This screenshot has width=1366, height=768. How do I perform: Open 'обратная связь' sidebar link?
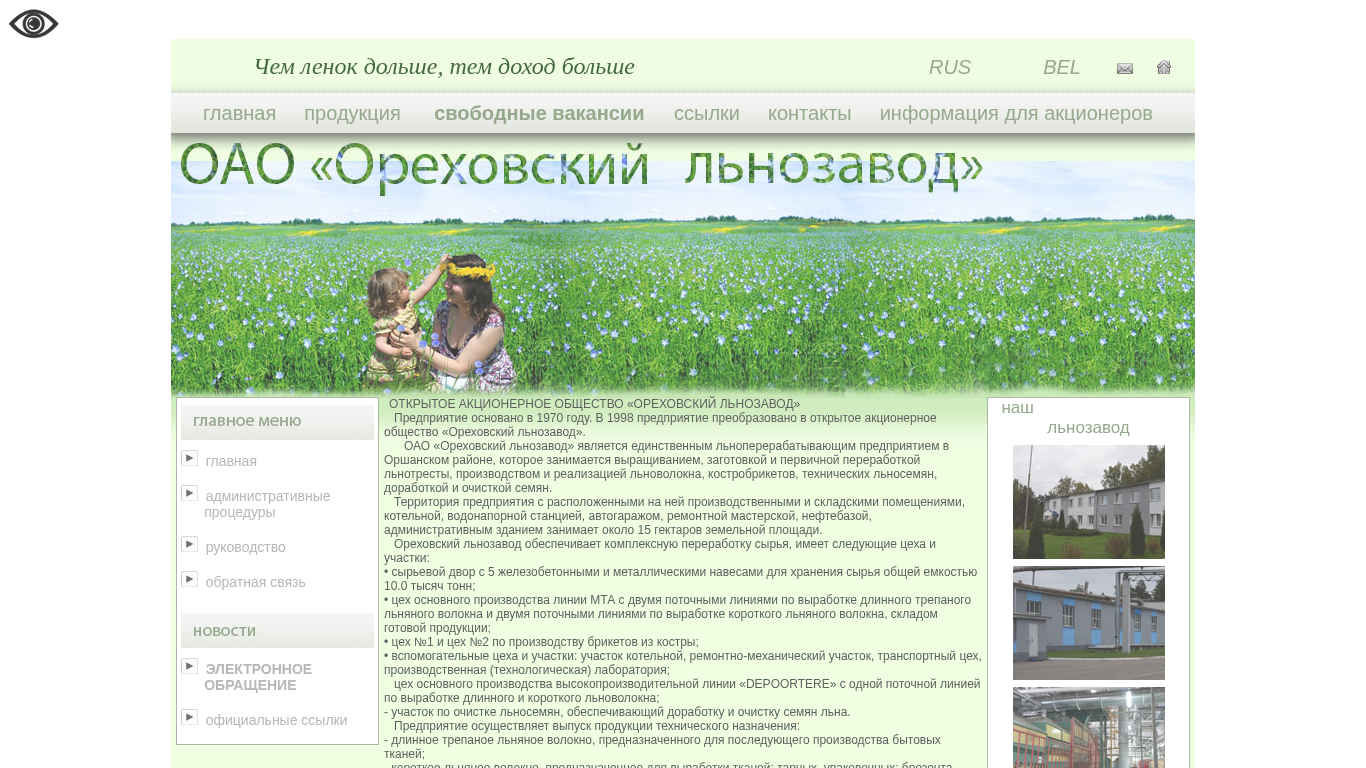(x=256, y=582)
